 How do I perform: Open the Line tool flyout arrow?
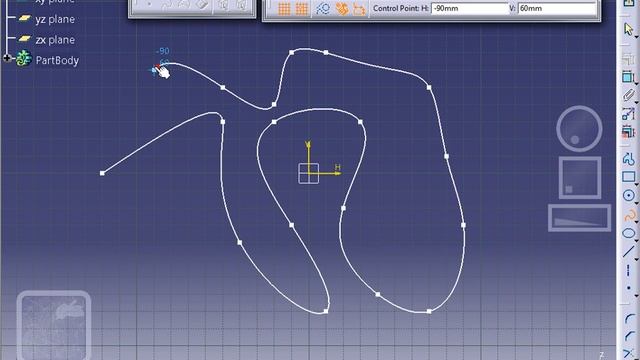[x=636, y=259]
